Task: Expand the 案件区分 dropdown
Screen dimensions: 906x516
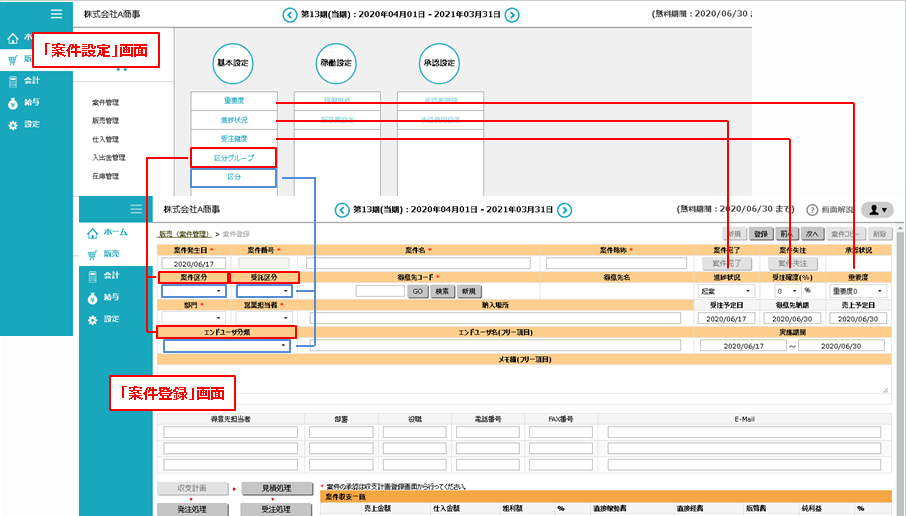Action: pyautogui.click(x=192, y=291)
